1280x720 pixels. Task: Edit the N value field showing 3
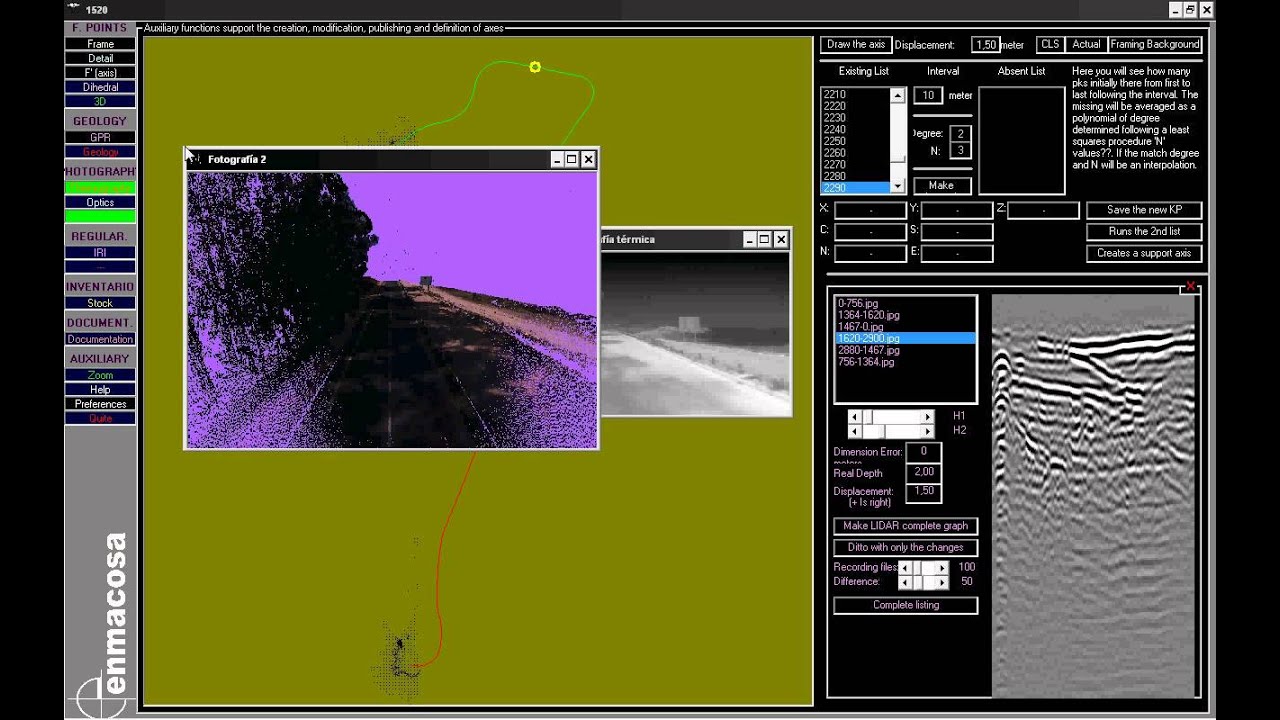tap(960, 151)
